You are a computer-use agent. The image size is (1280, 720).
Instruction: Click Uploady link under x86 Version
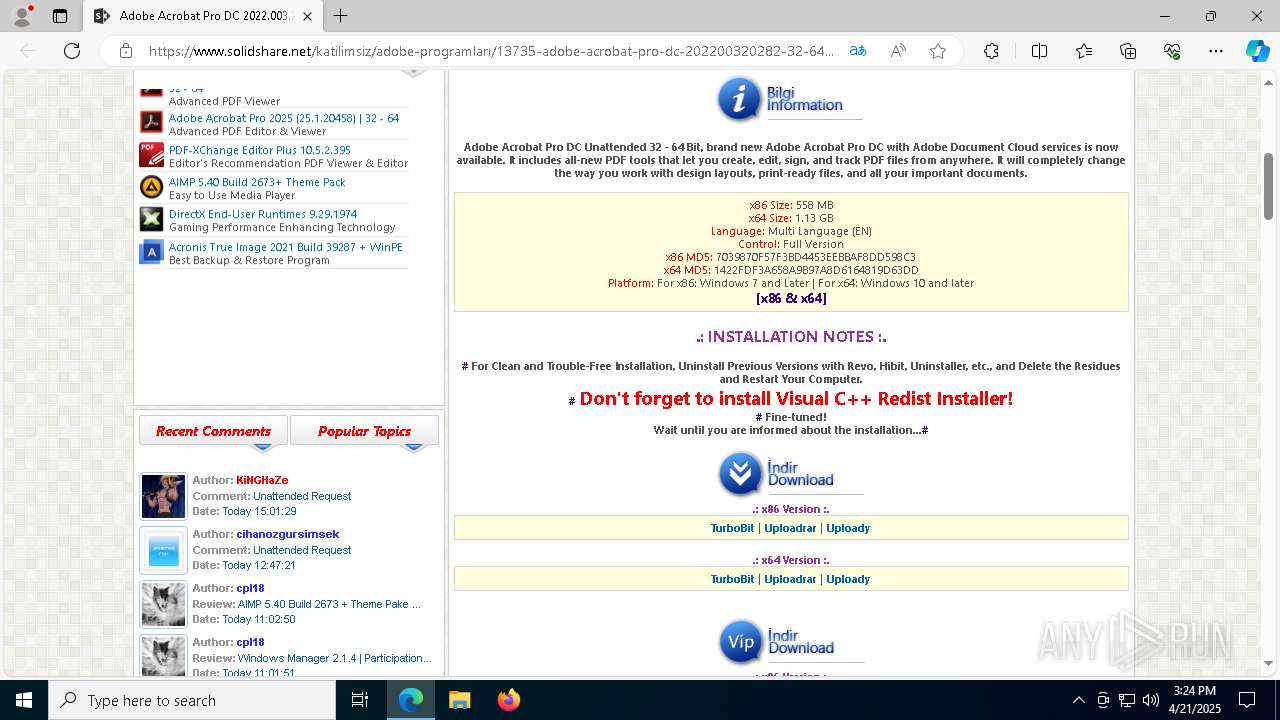click(x=848, y=528)
